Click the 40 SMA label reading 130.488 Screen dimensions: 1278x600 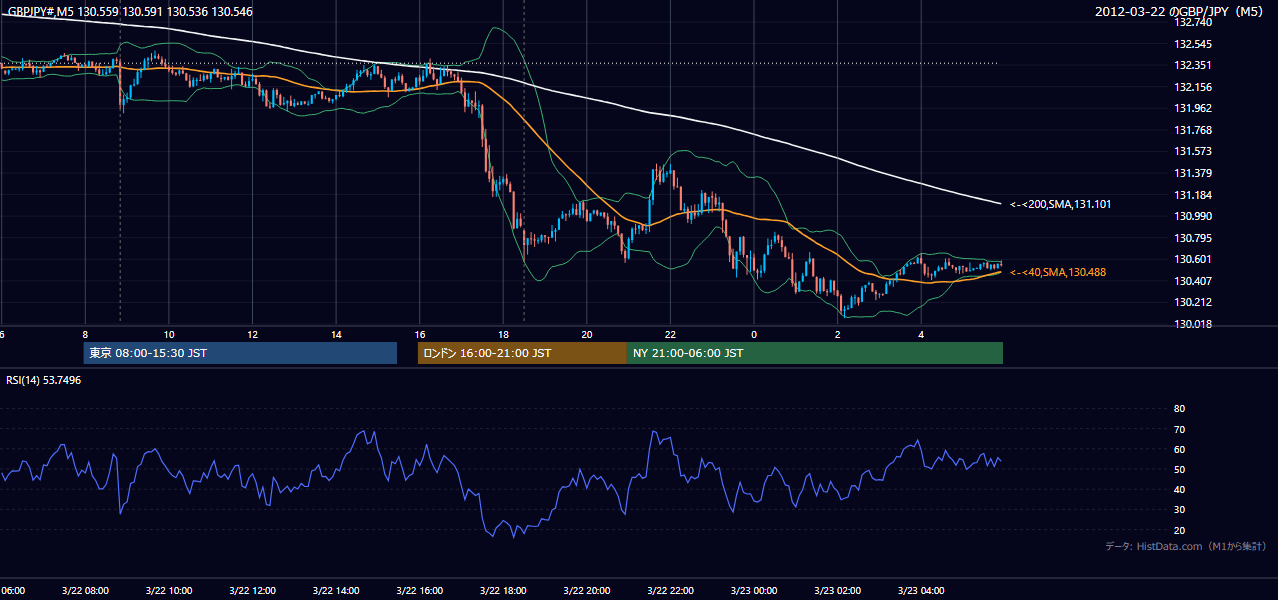[1058, 272]
